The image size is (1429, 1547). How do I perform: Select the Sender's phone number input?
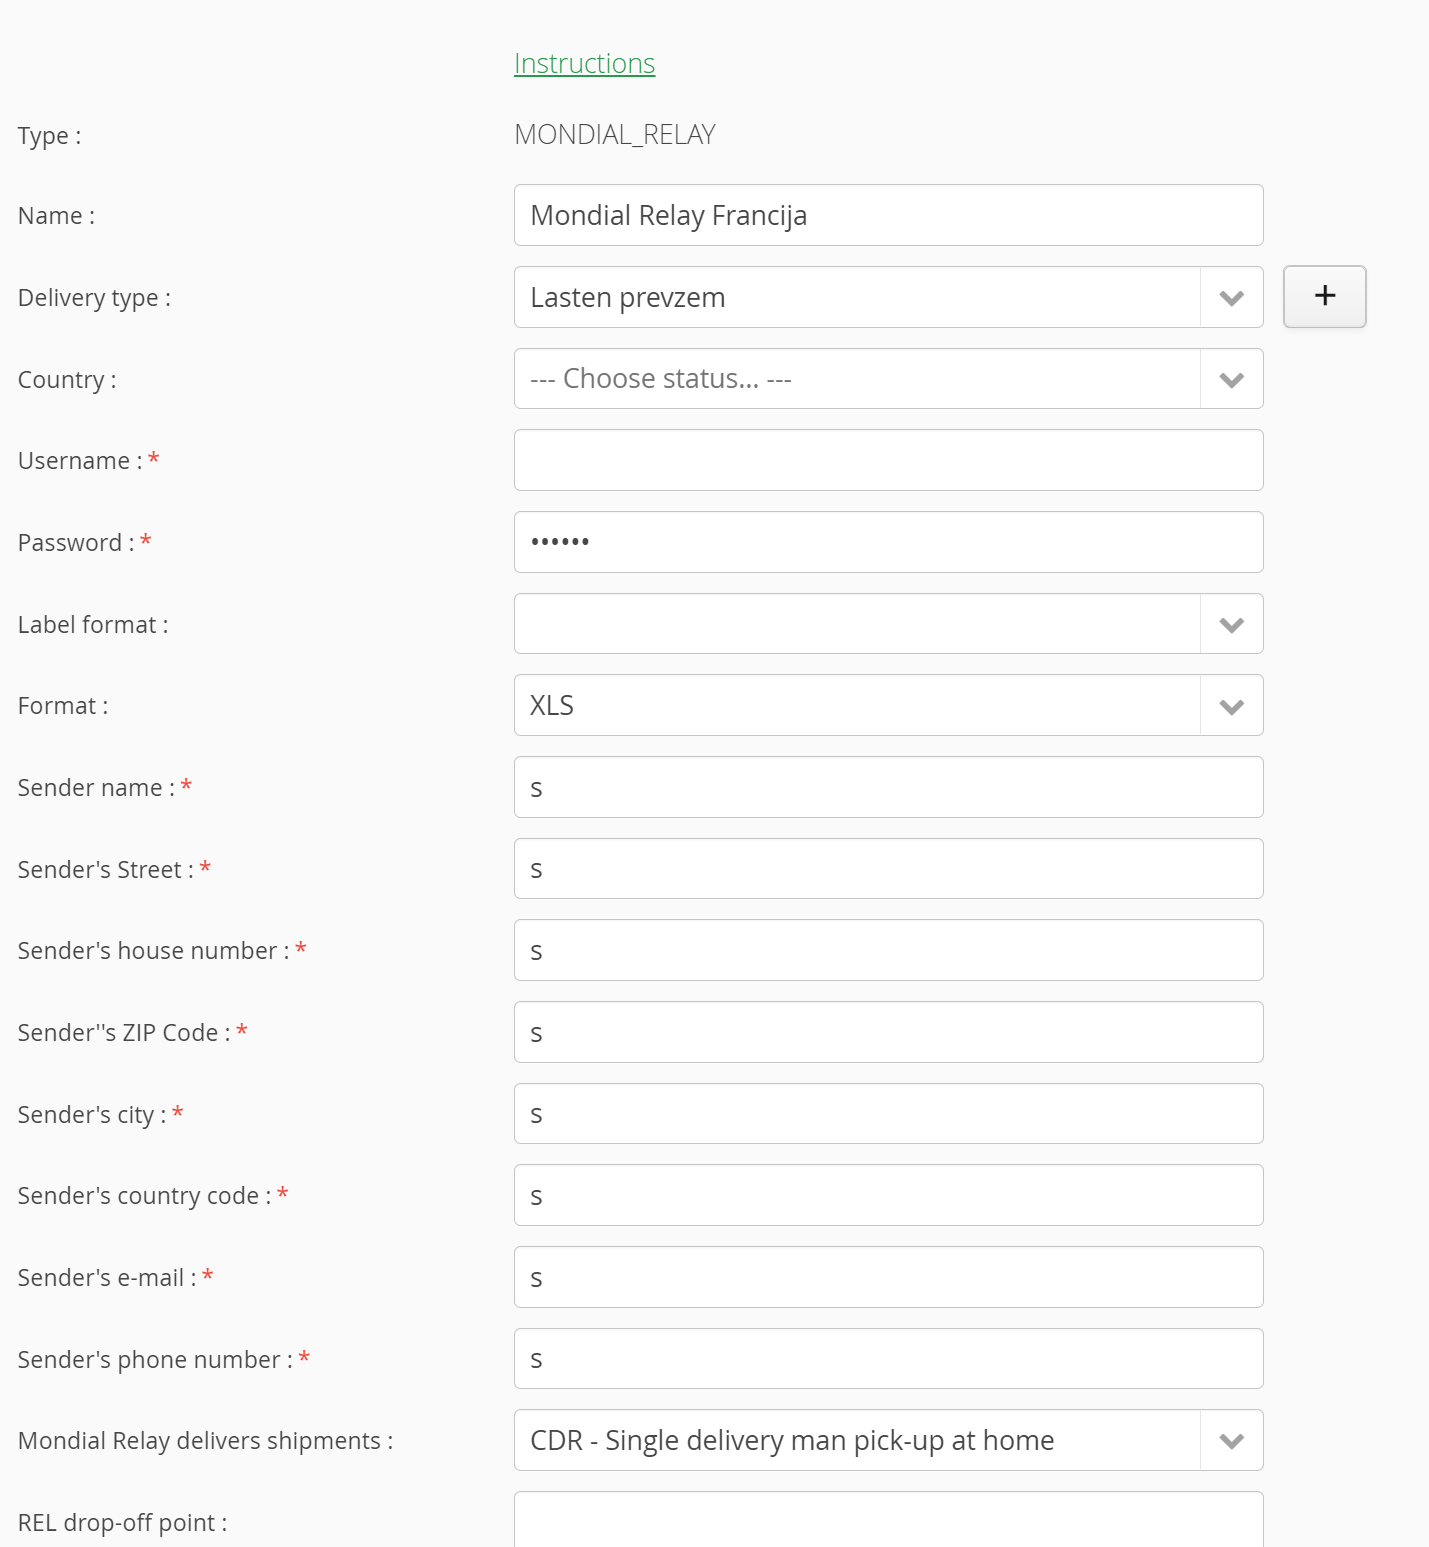tap(889, 1359)
